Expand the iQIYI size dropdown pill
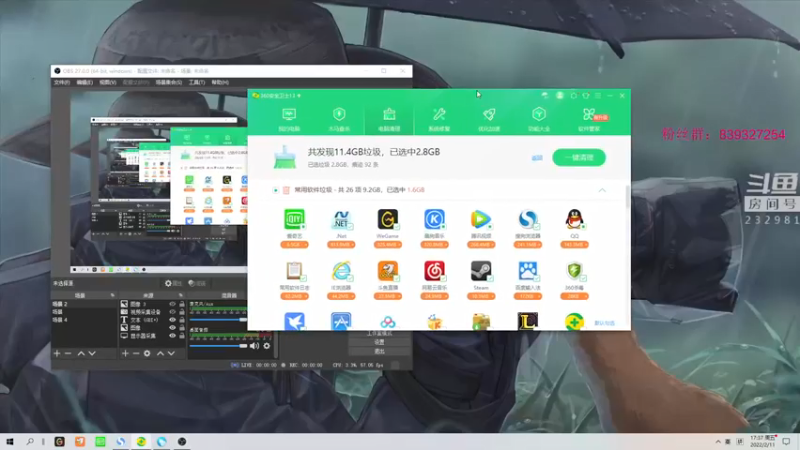The image size is (800, 450). click(294, 245)
